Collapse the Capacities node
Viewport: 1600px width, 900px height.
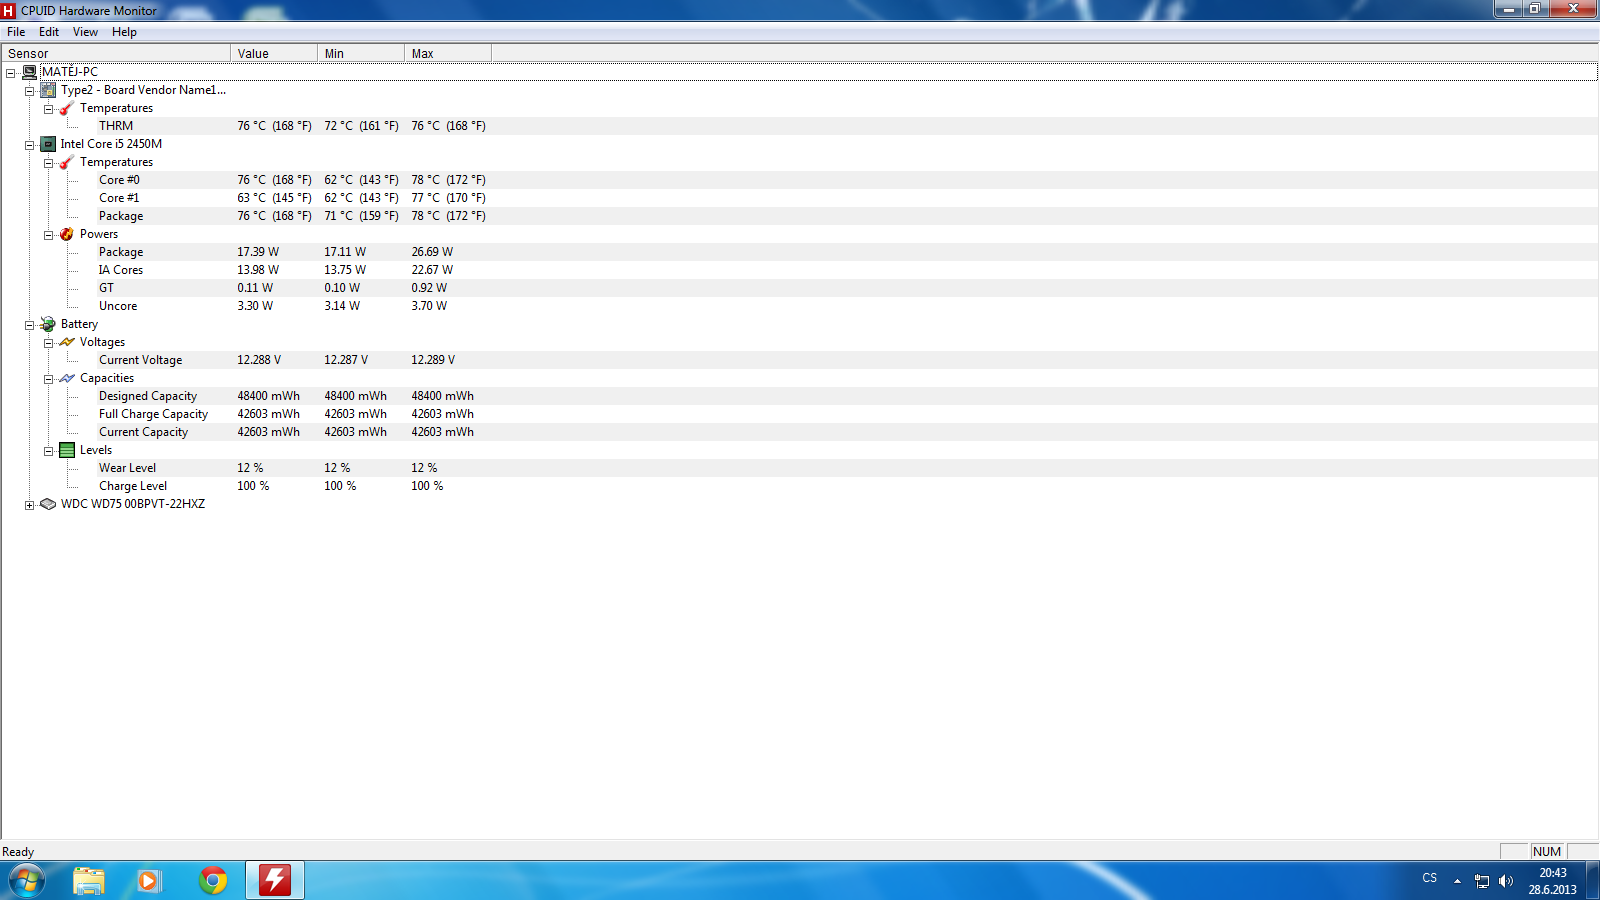pyautogui.click(x=49, y=379)
